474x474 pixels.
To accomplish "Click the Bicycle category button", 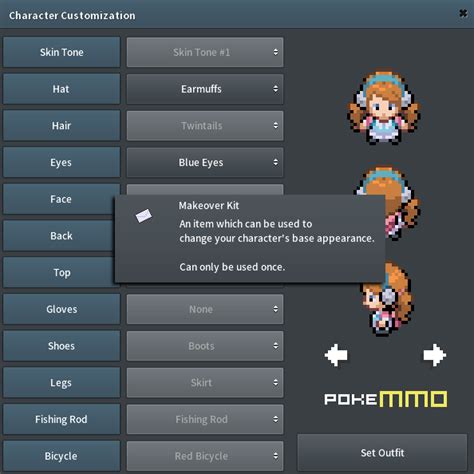I will pos(61,456).
